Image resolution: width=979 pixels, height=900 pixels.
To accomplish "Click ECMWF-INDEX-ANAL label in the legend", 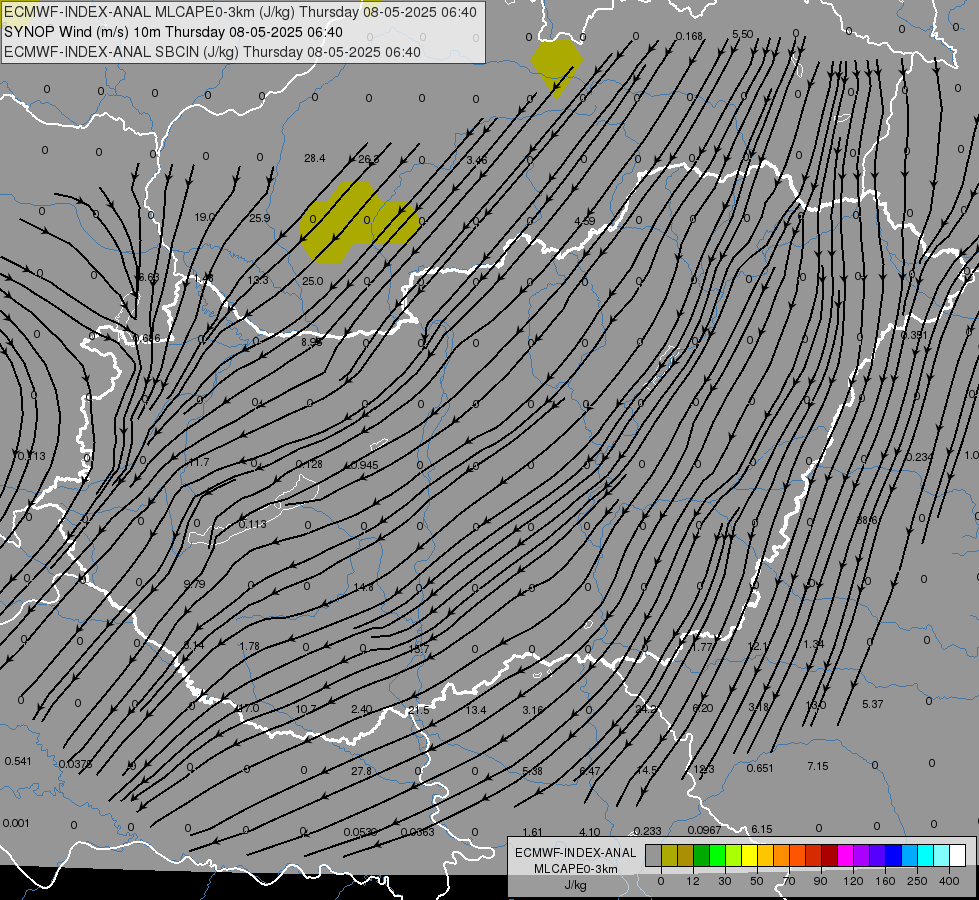I will (x=576, y=853).
